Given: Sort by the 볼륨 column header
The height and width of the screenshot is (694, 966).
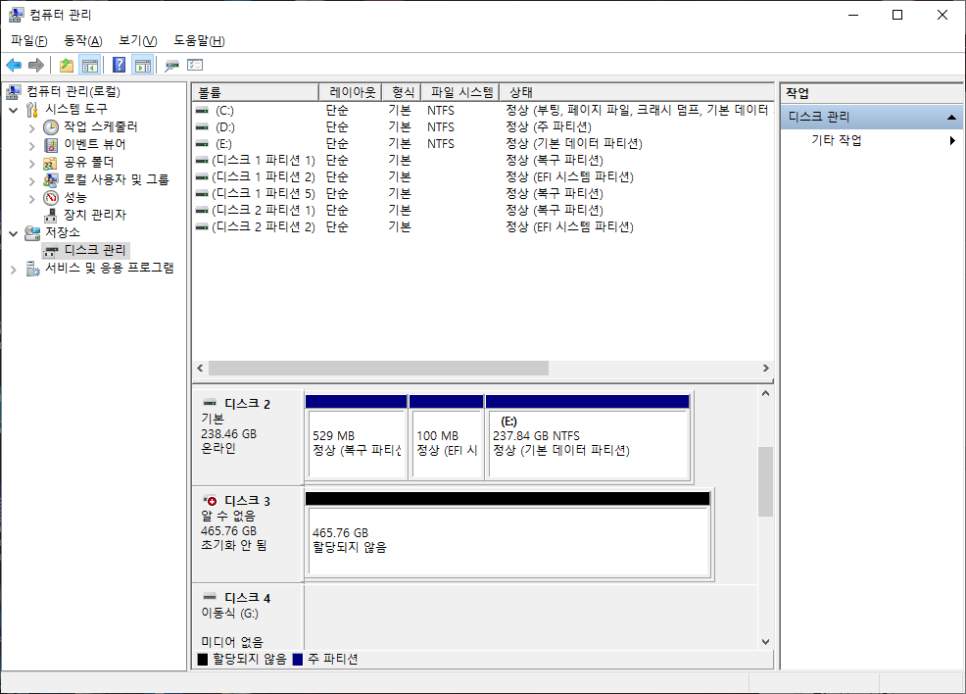Looking at the screenshot, I should coord(256,92).
